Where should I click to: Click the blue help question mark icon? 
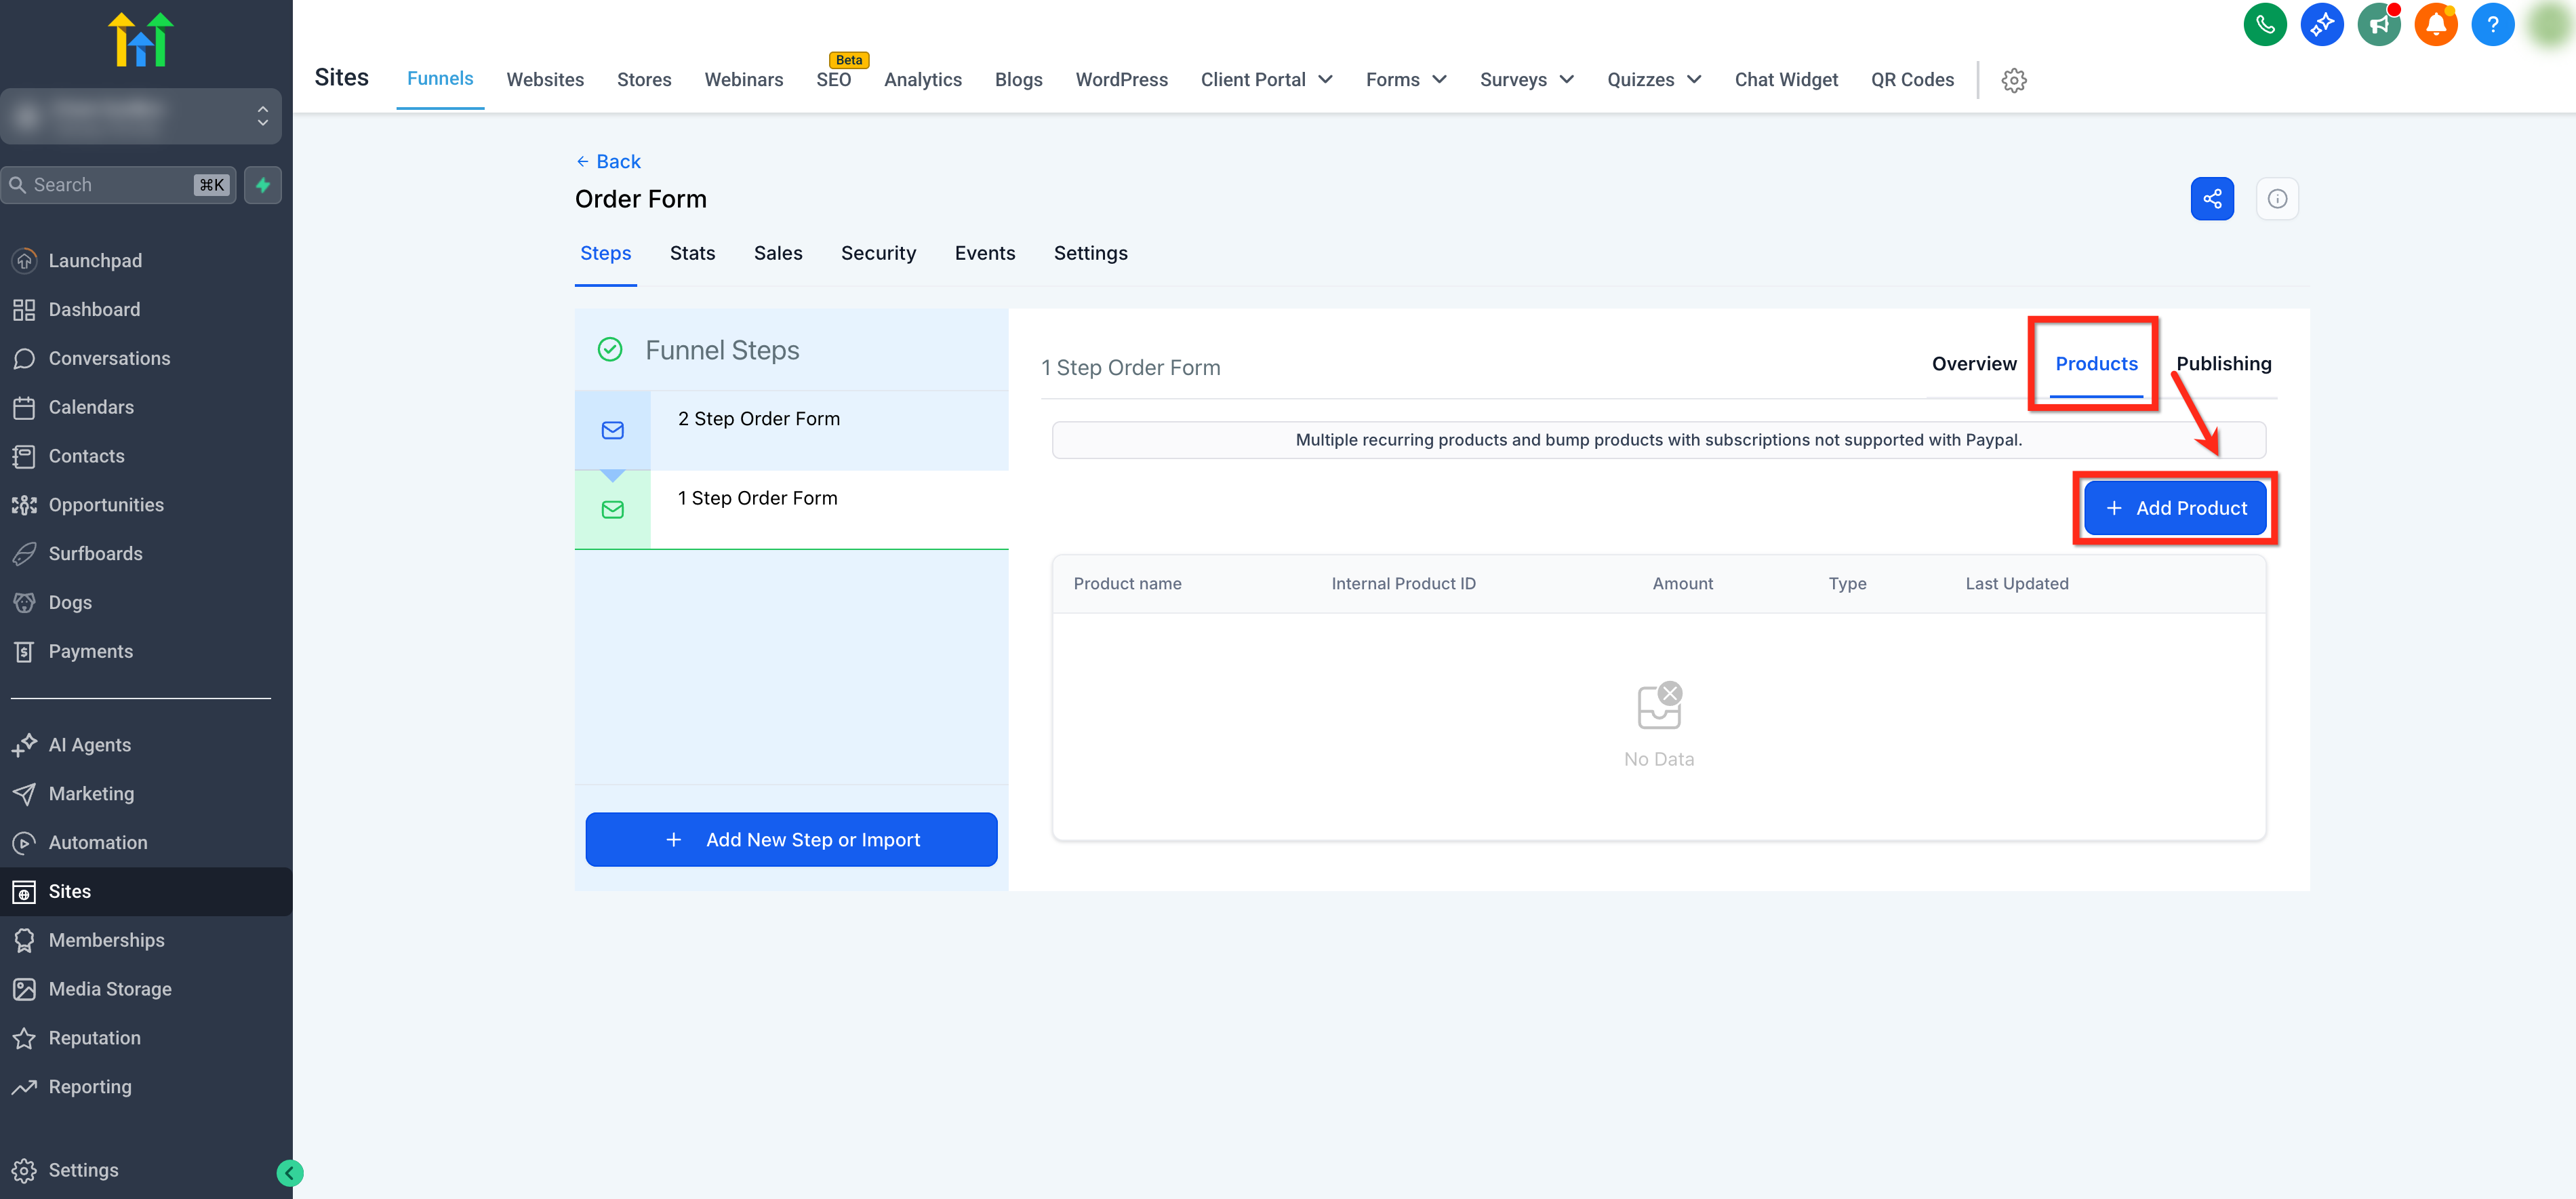[2492, 24]
